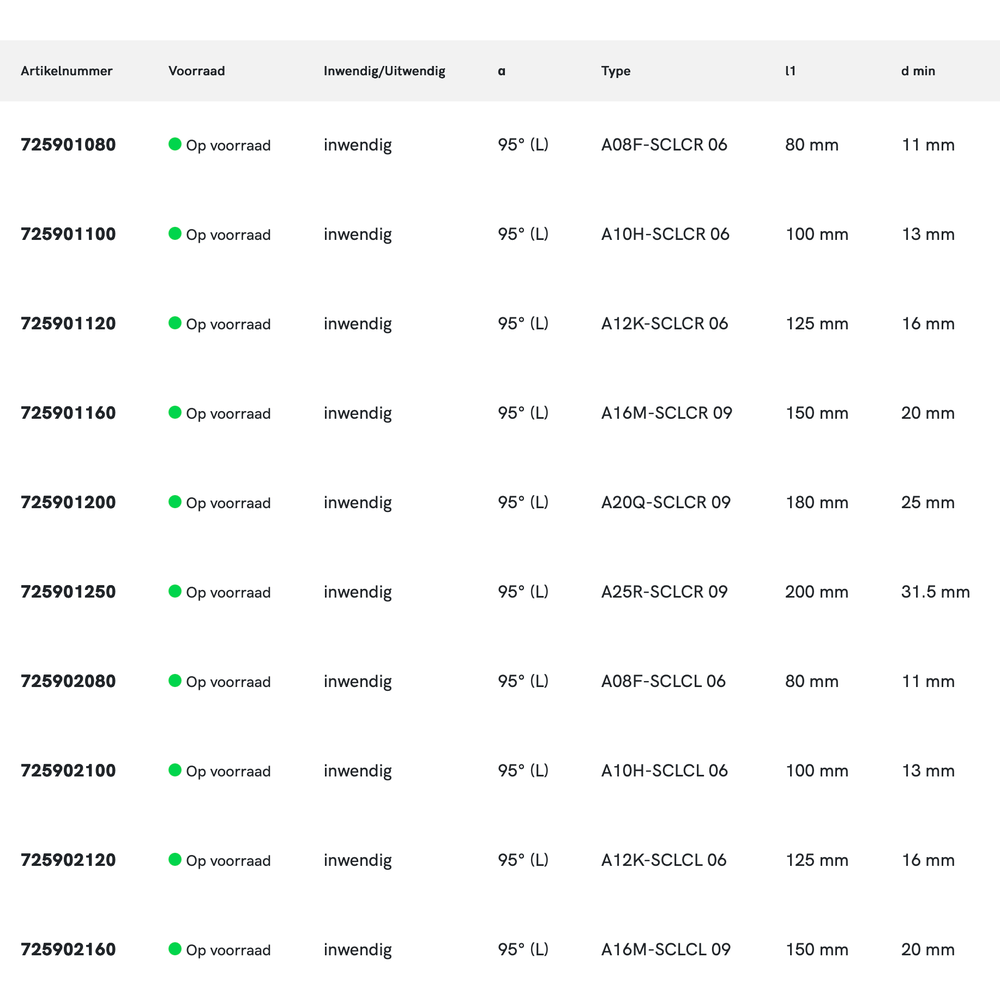Open product link 725902120
Viewport: 1000px width, 1000px height.
(68, 860)
